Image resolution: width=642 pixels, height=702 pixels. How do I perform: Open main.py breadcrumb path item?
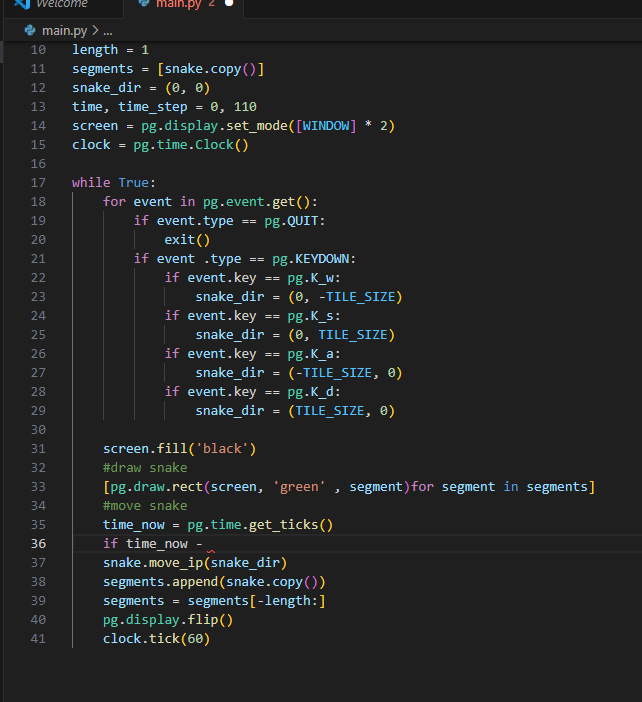coord(63,30)
